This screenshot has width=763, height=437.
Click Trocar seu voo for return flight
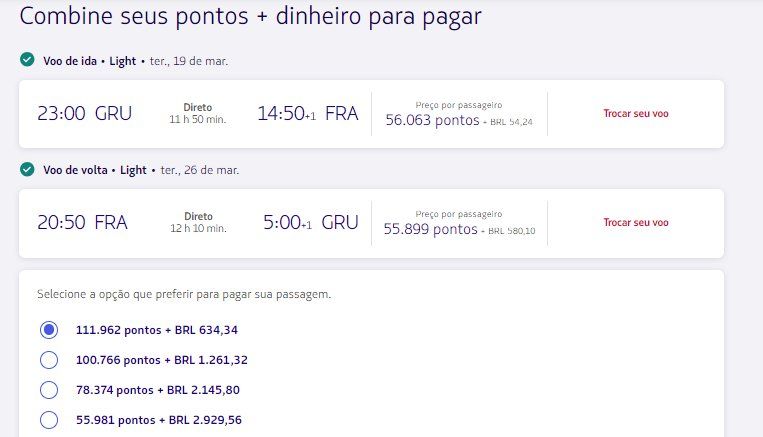click(636, 222)
